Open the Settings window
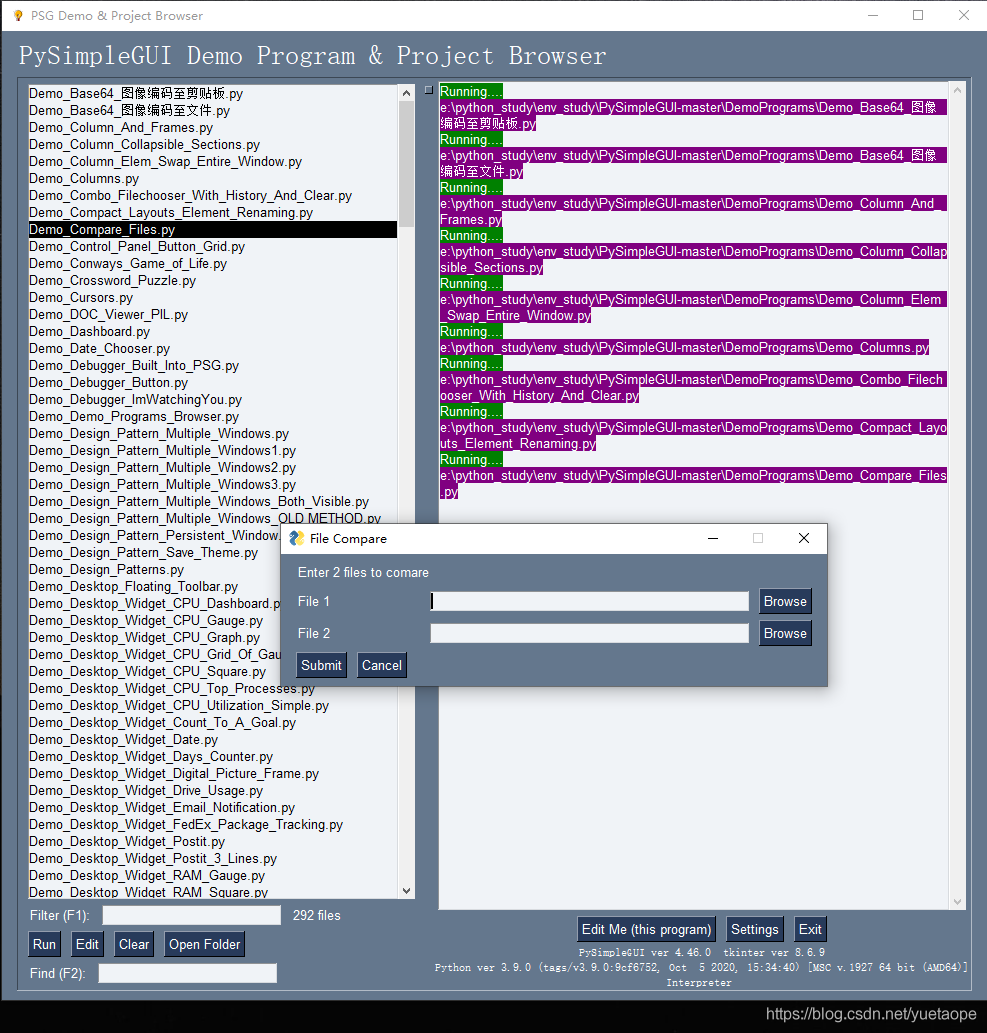The width and height of the screenshot is (987, 1033). pyautogui.click(x=754, y=930)
